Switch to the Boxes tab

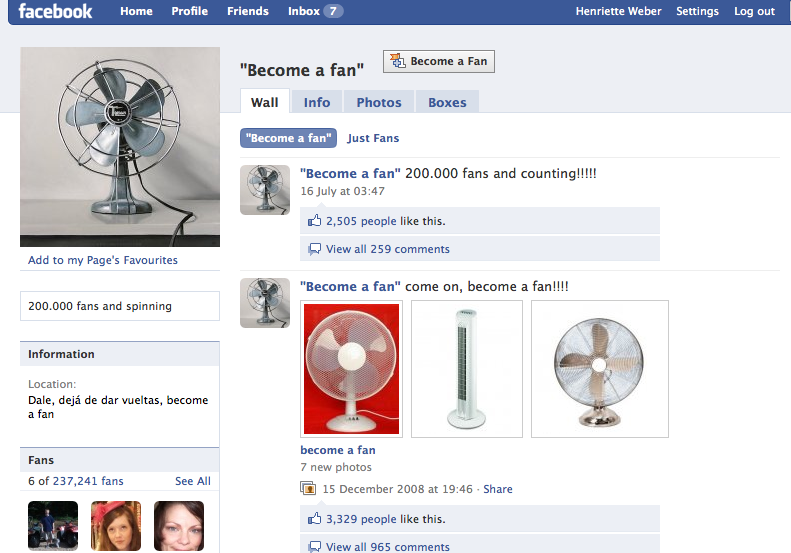click(x=447, y=102)
